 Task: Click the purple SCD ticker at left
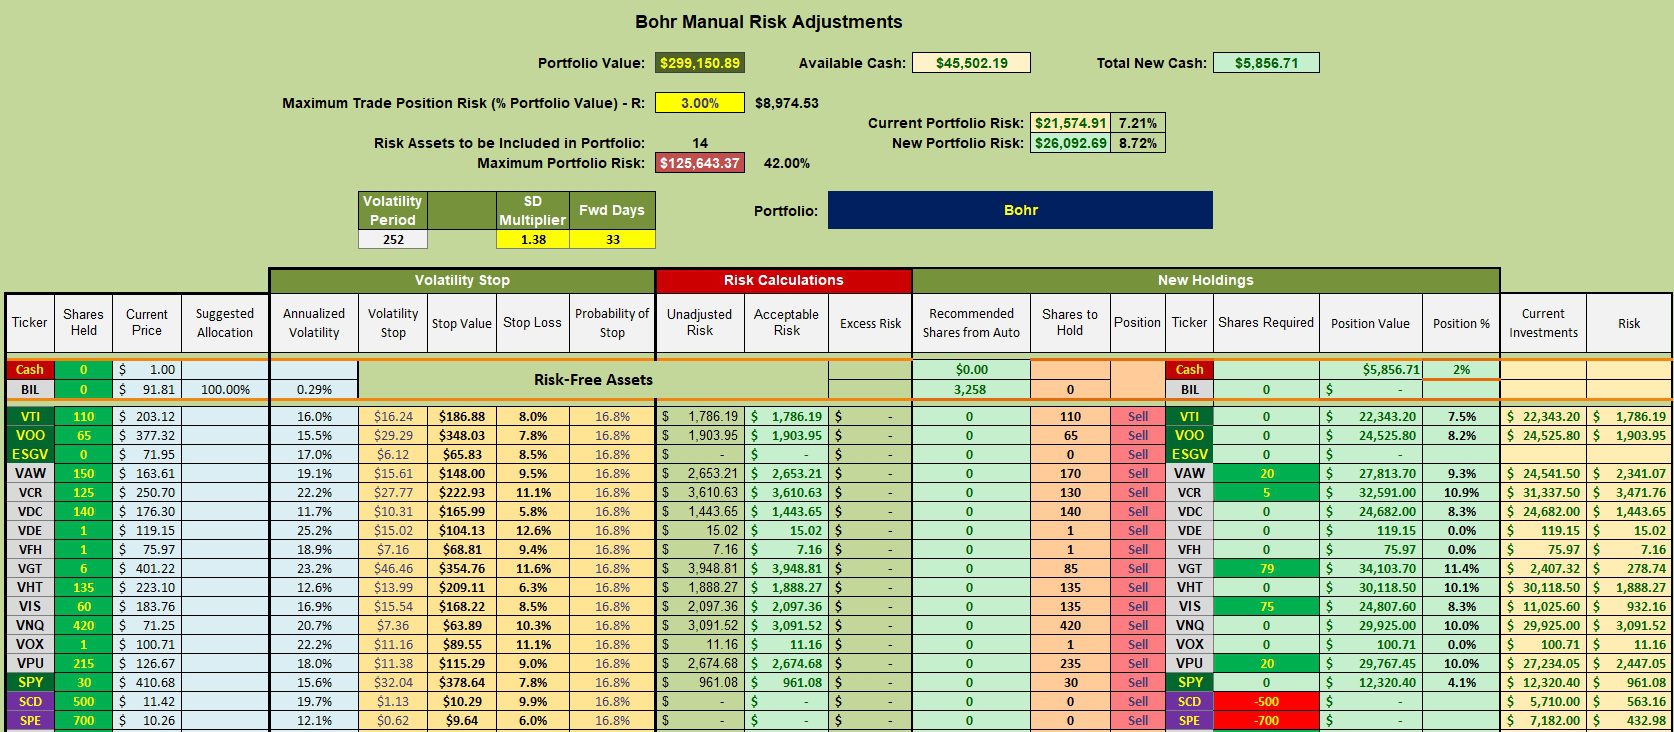coord(29,702)
